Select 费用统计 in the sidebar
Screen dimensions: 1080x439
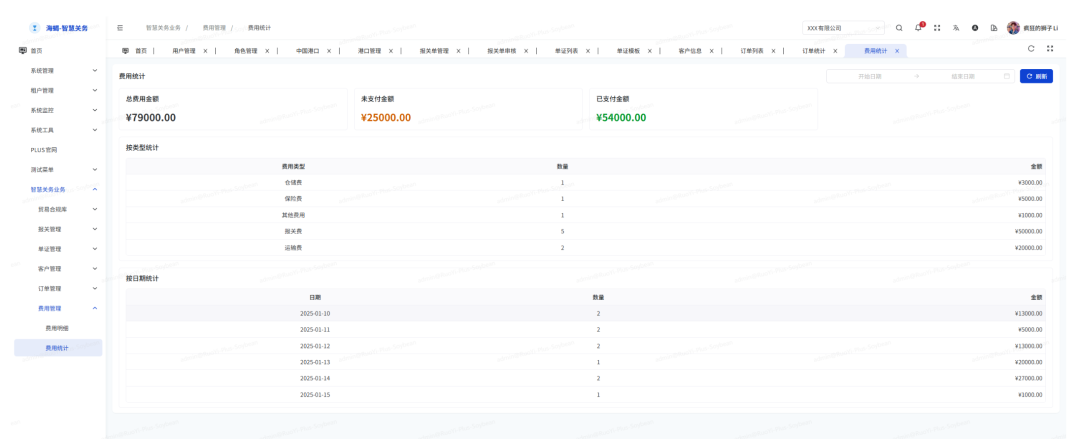tap(59, 348)
